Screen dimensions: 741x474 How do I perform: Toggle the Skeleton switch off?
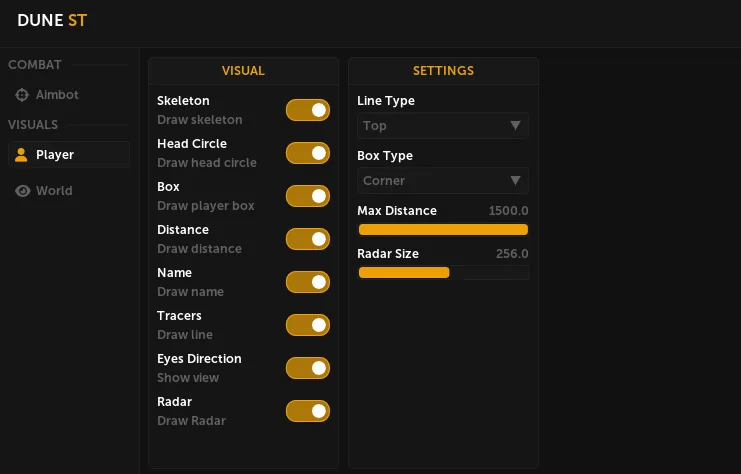[308, 110]
